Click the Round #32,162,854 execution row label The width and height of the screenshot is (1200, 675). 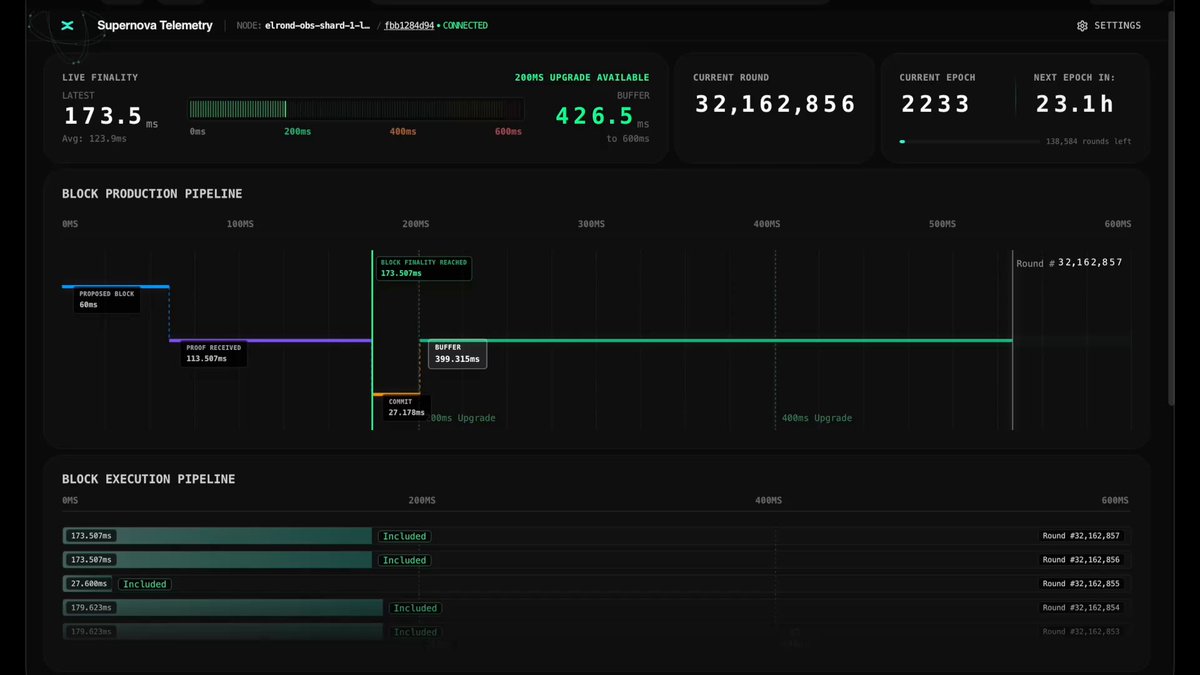[1081, 608]
